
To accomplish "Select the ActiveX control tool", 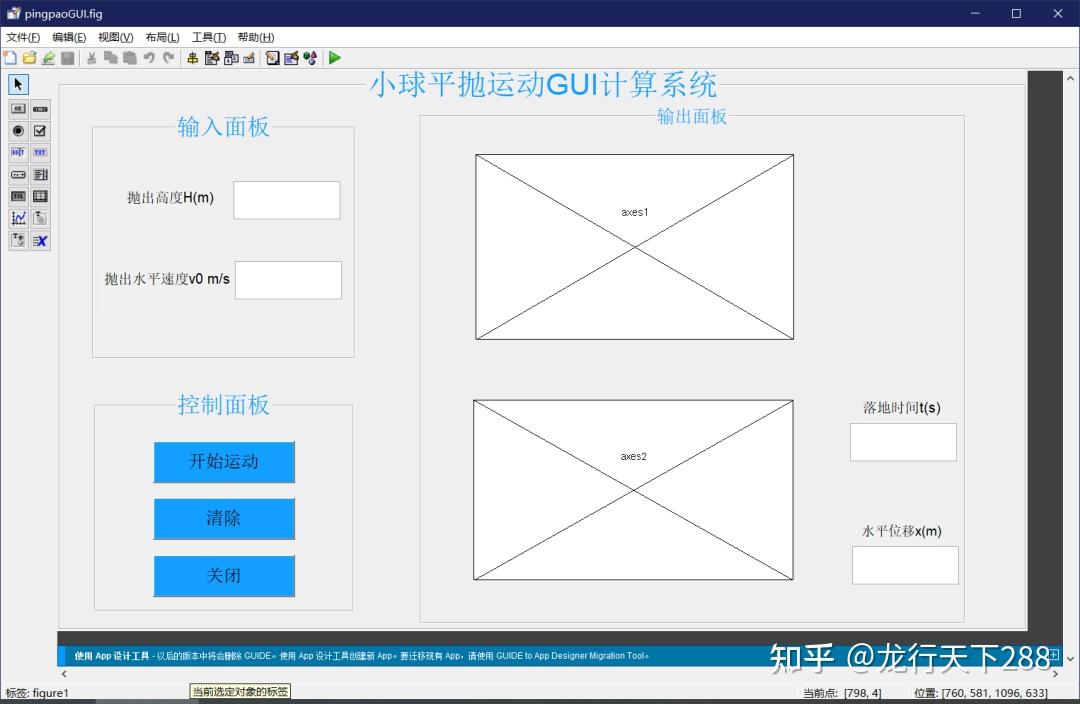I will [39, 240].
